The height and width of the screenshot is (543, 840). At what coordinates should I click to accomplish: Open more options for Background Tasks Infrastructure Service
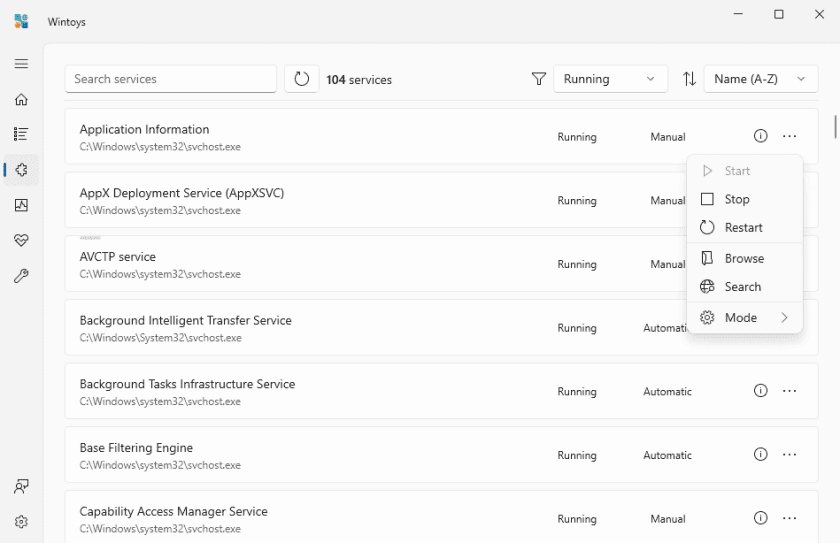click(790, 391)
